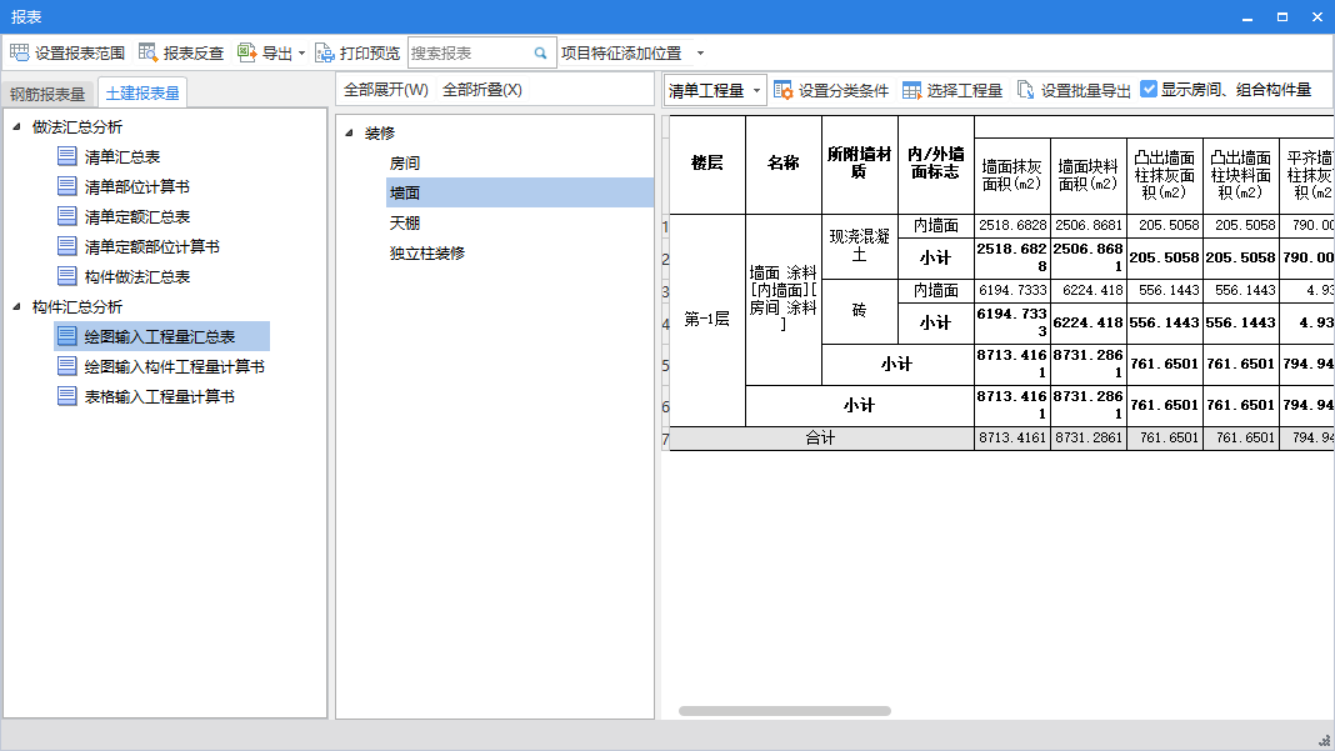Collapse the 做法汇总分析 tree group
This screenshot has height=751, width=1335.
16,127
